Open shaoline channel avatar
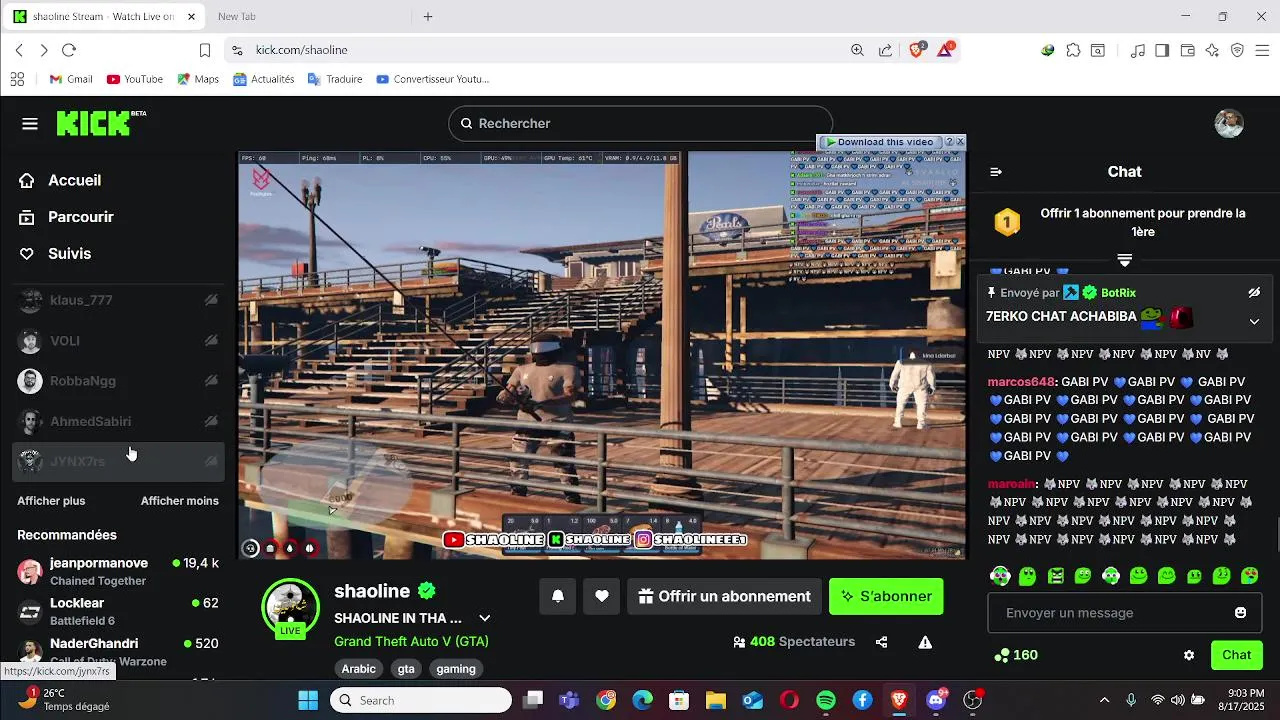1280x720 pixels. pos(291,607)
